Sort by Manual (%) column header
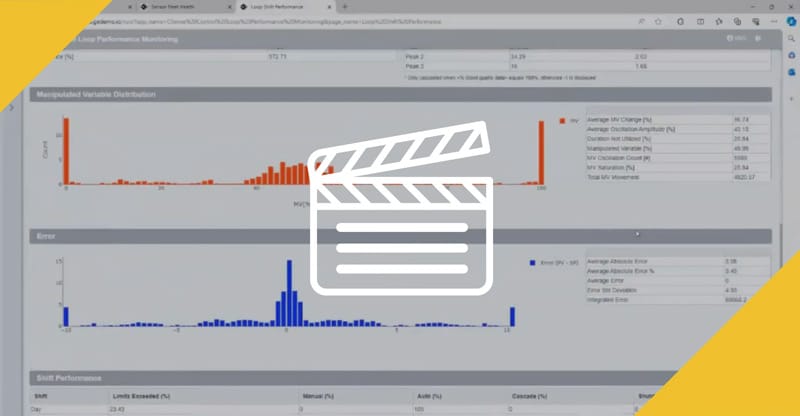Image resolution: width=800 pixels, height=416 pixels. [318, 396]
